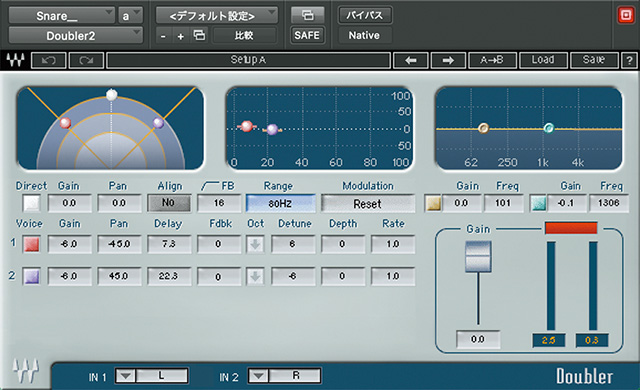
Task: Click the right peak readout 0.3
Action: pos(591,340)
